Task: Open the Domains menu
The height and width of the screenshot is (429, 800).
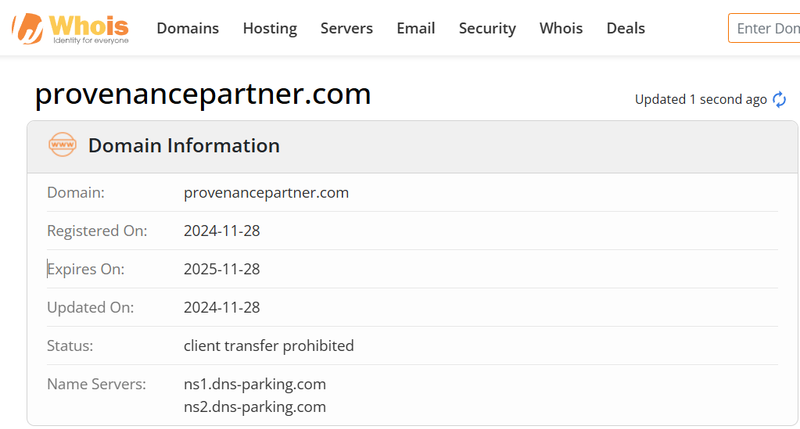Action: (188, 28)
